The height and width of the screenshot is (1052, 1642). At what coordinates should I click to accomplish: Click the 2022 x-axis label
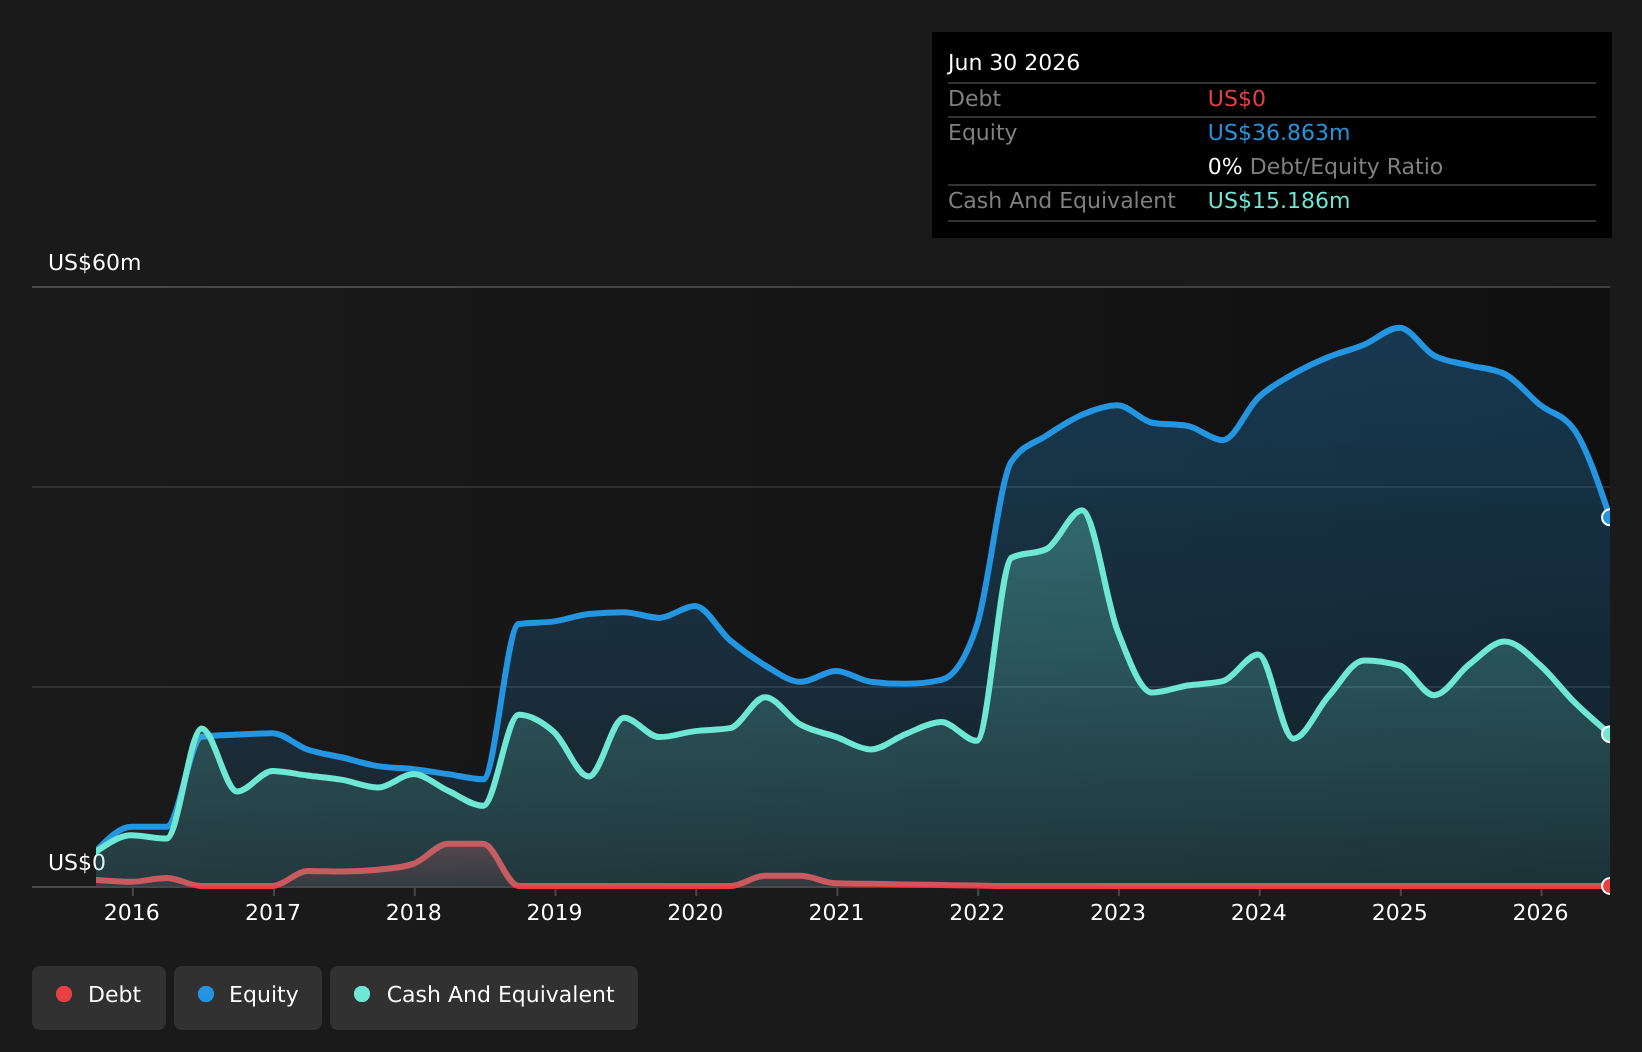(977, 912)
